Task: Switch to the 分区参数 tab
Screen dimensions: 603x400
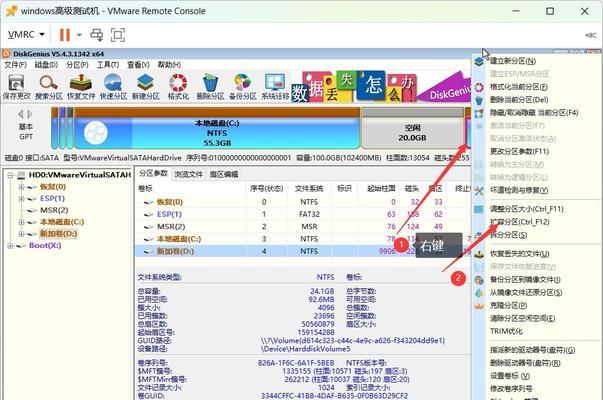Action: point(153,173)
